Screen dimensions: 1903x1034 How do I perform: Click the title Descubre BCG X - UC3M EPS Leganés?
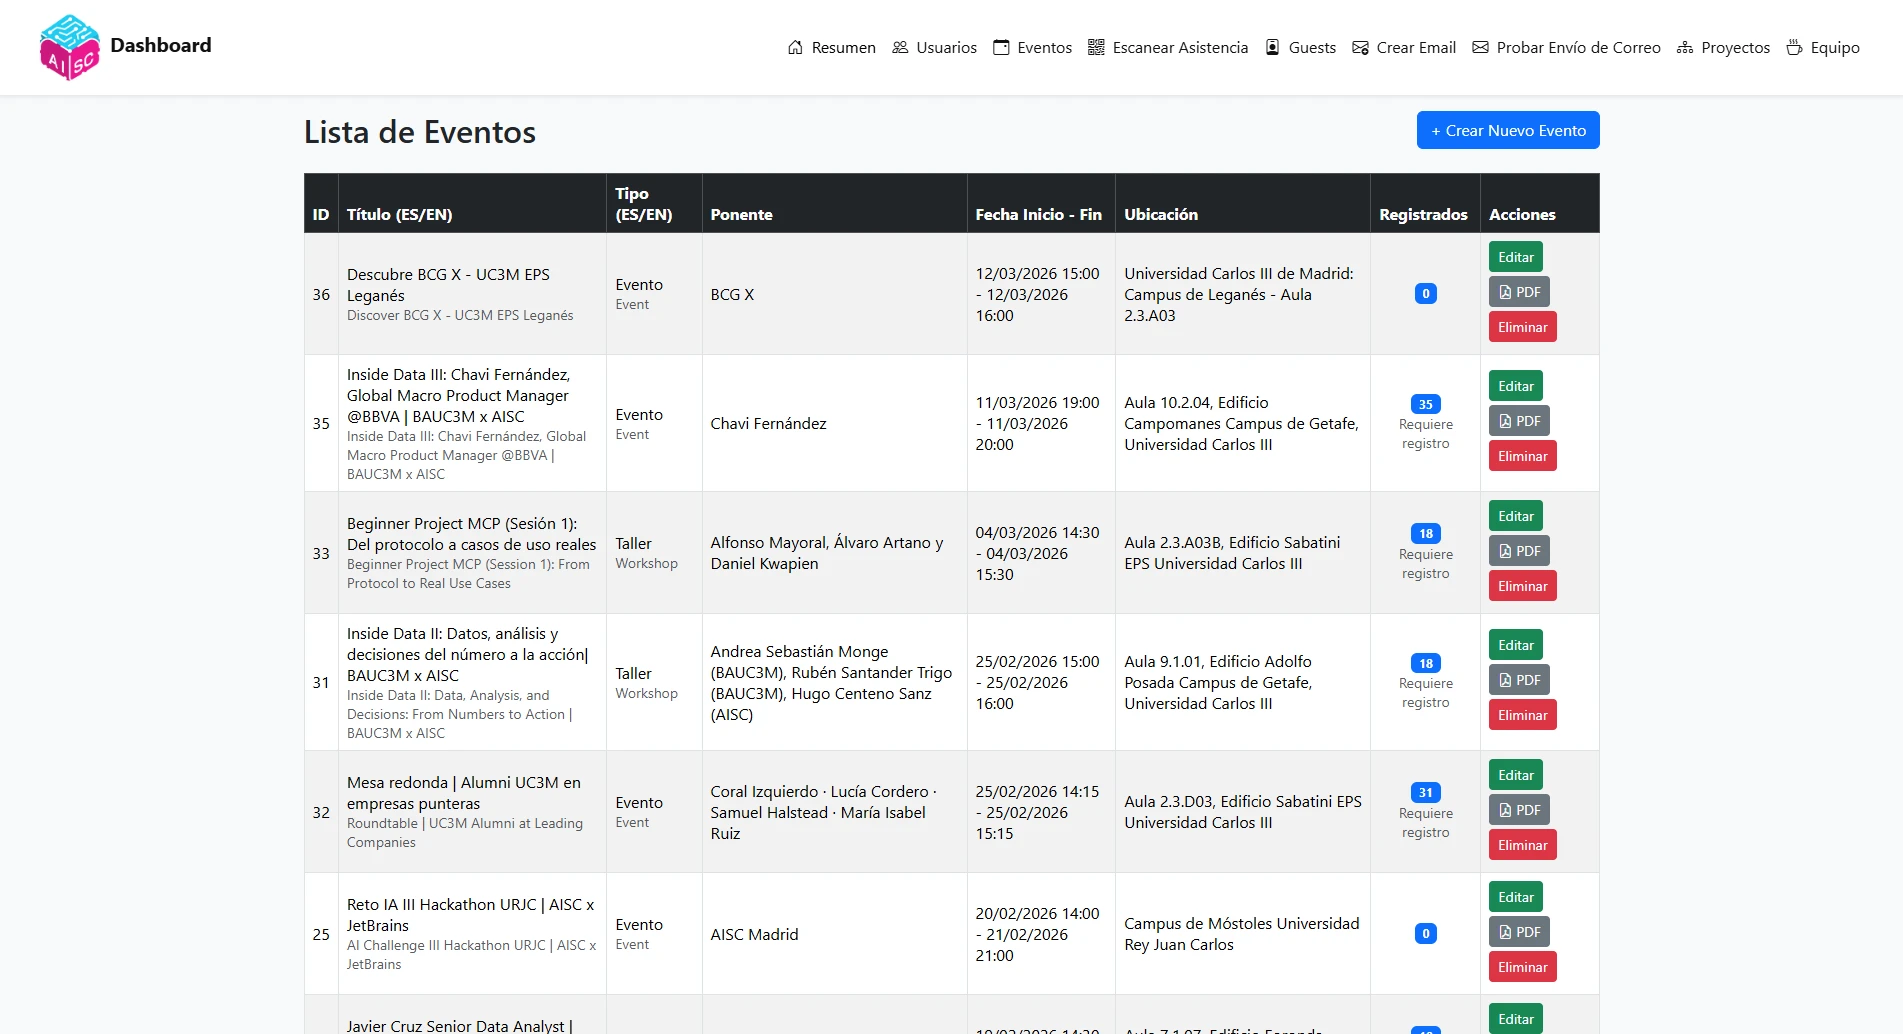[448, 285]
